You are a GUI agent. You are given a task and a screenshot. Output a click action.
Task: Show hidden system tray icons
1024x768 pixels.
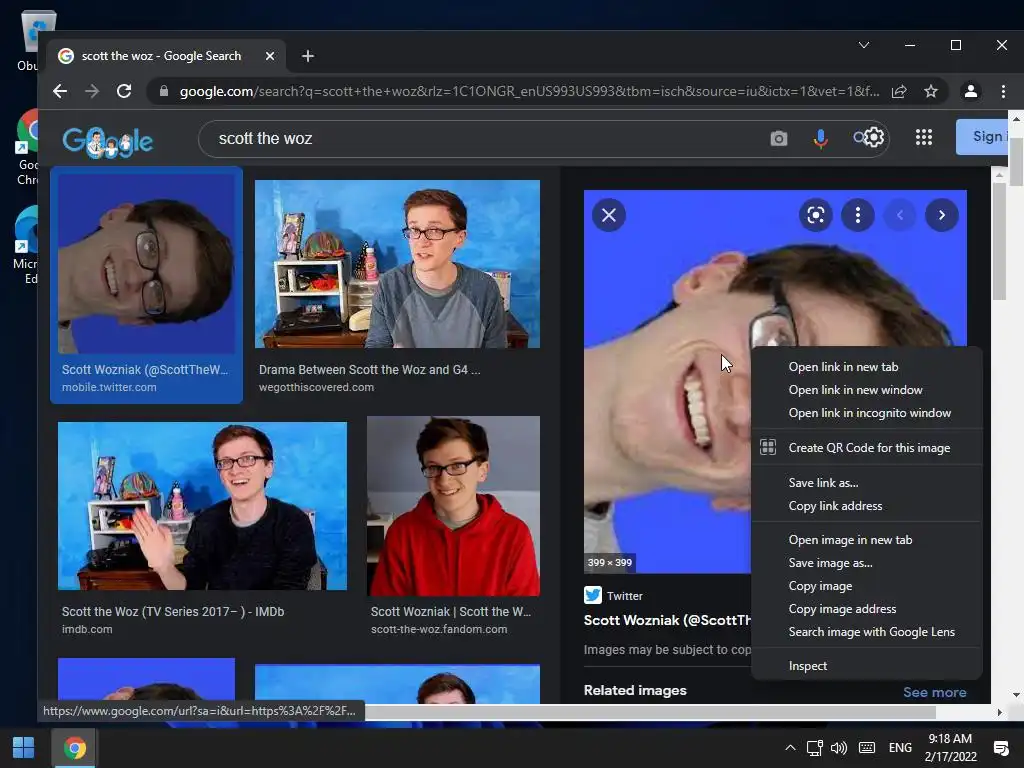point(790,748)
